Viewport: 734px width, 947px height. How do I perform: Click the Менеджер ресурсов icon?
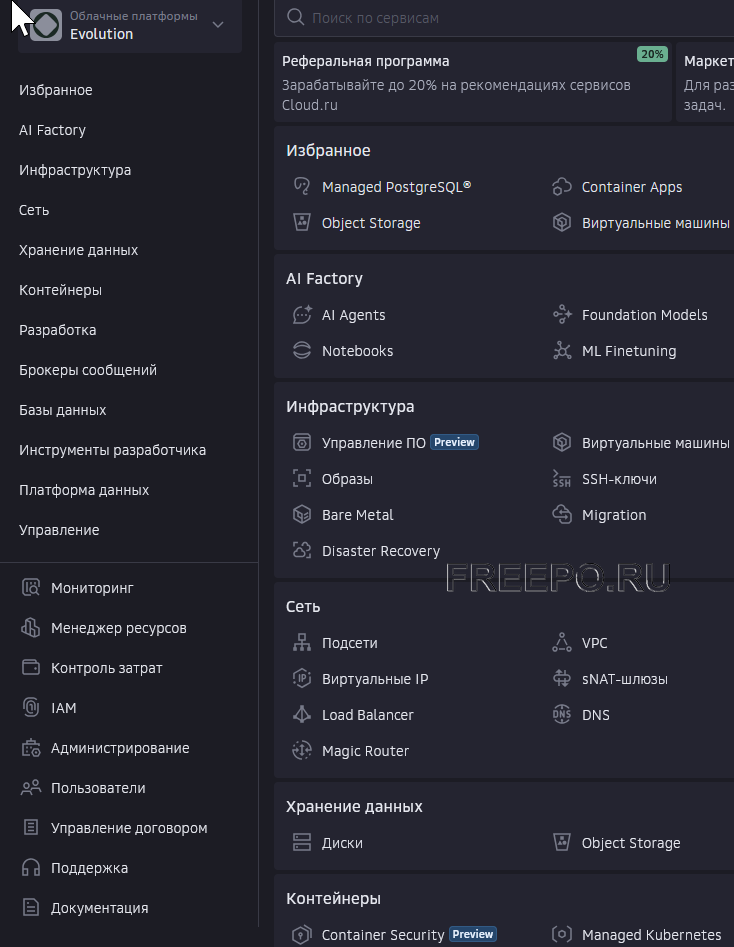click(x=31, y=628)
